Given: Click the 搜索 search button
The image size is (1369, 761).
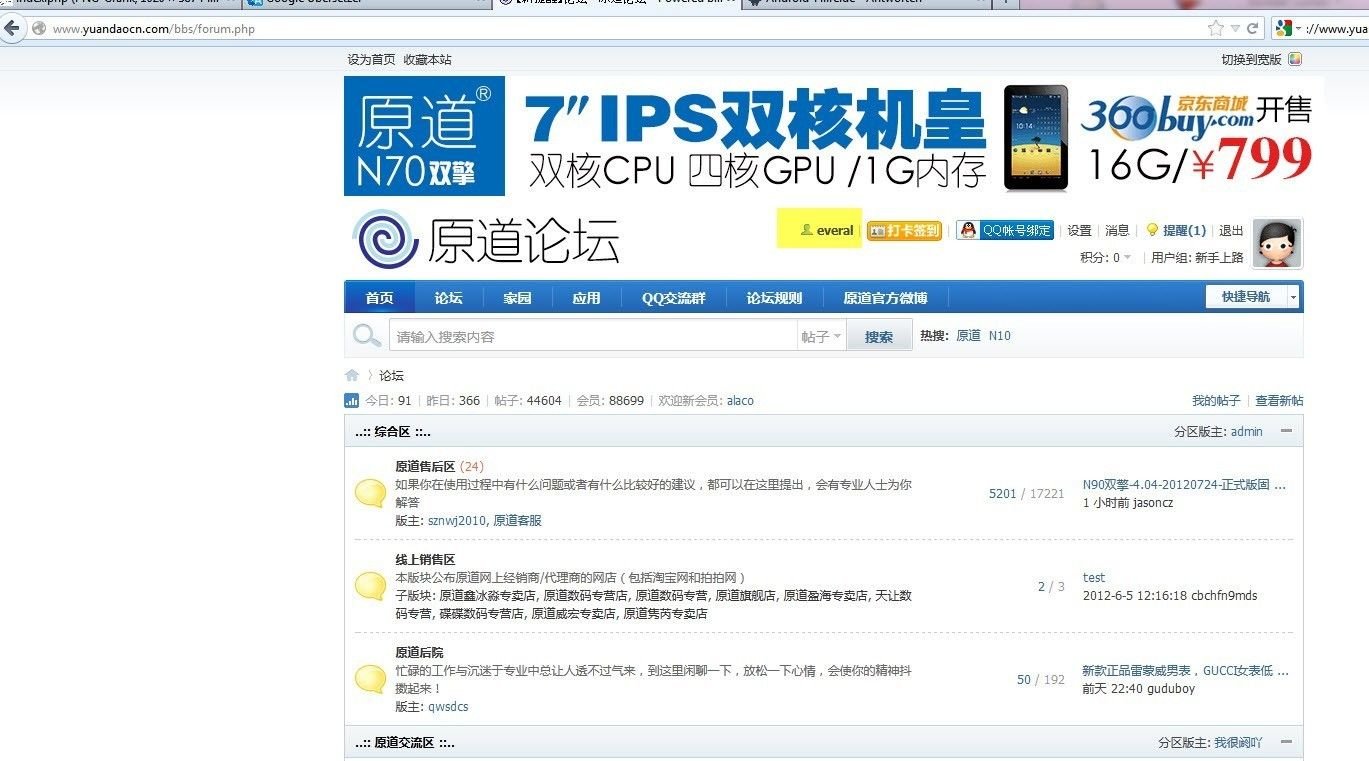Looking at the screenshot, I should (879, 337).
